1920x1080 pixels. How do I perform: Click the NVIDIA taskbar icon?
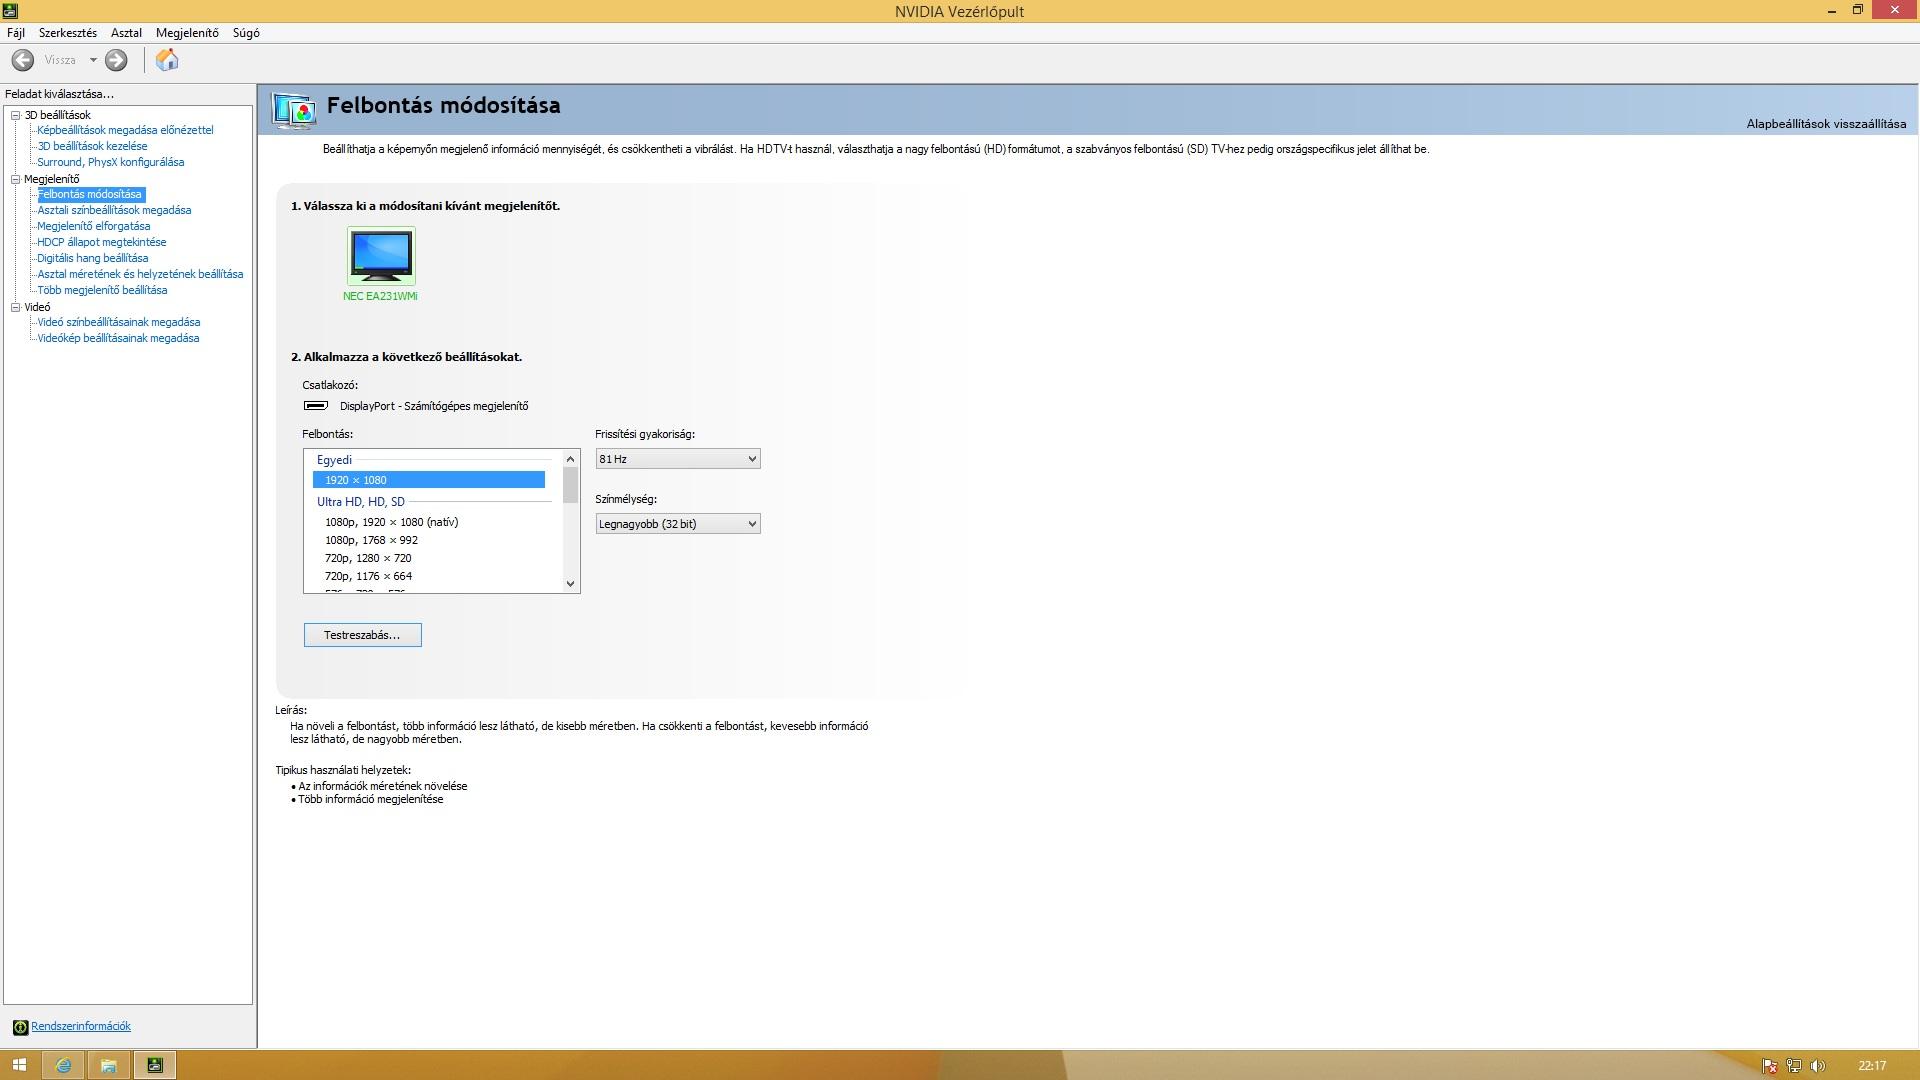point(155,1065)
